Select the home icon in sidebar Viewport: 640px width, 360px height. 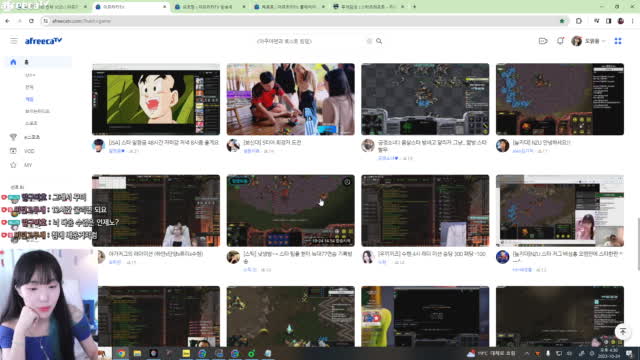click(x=13, y=62)
